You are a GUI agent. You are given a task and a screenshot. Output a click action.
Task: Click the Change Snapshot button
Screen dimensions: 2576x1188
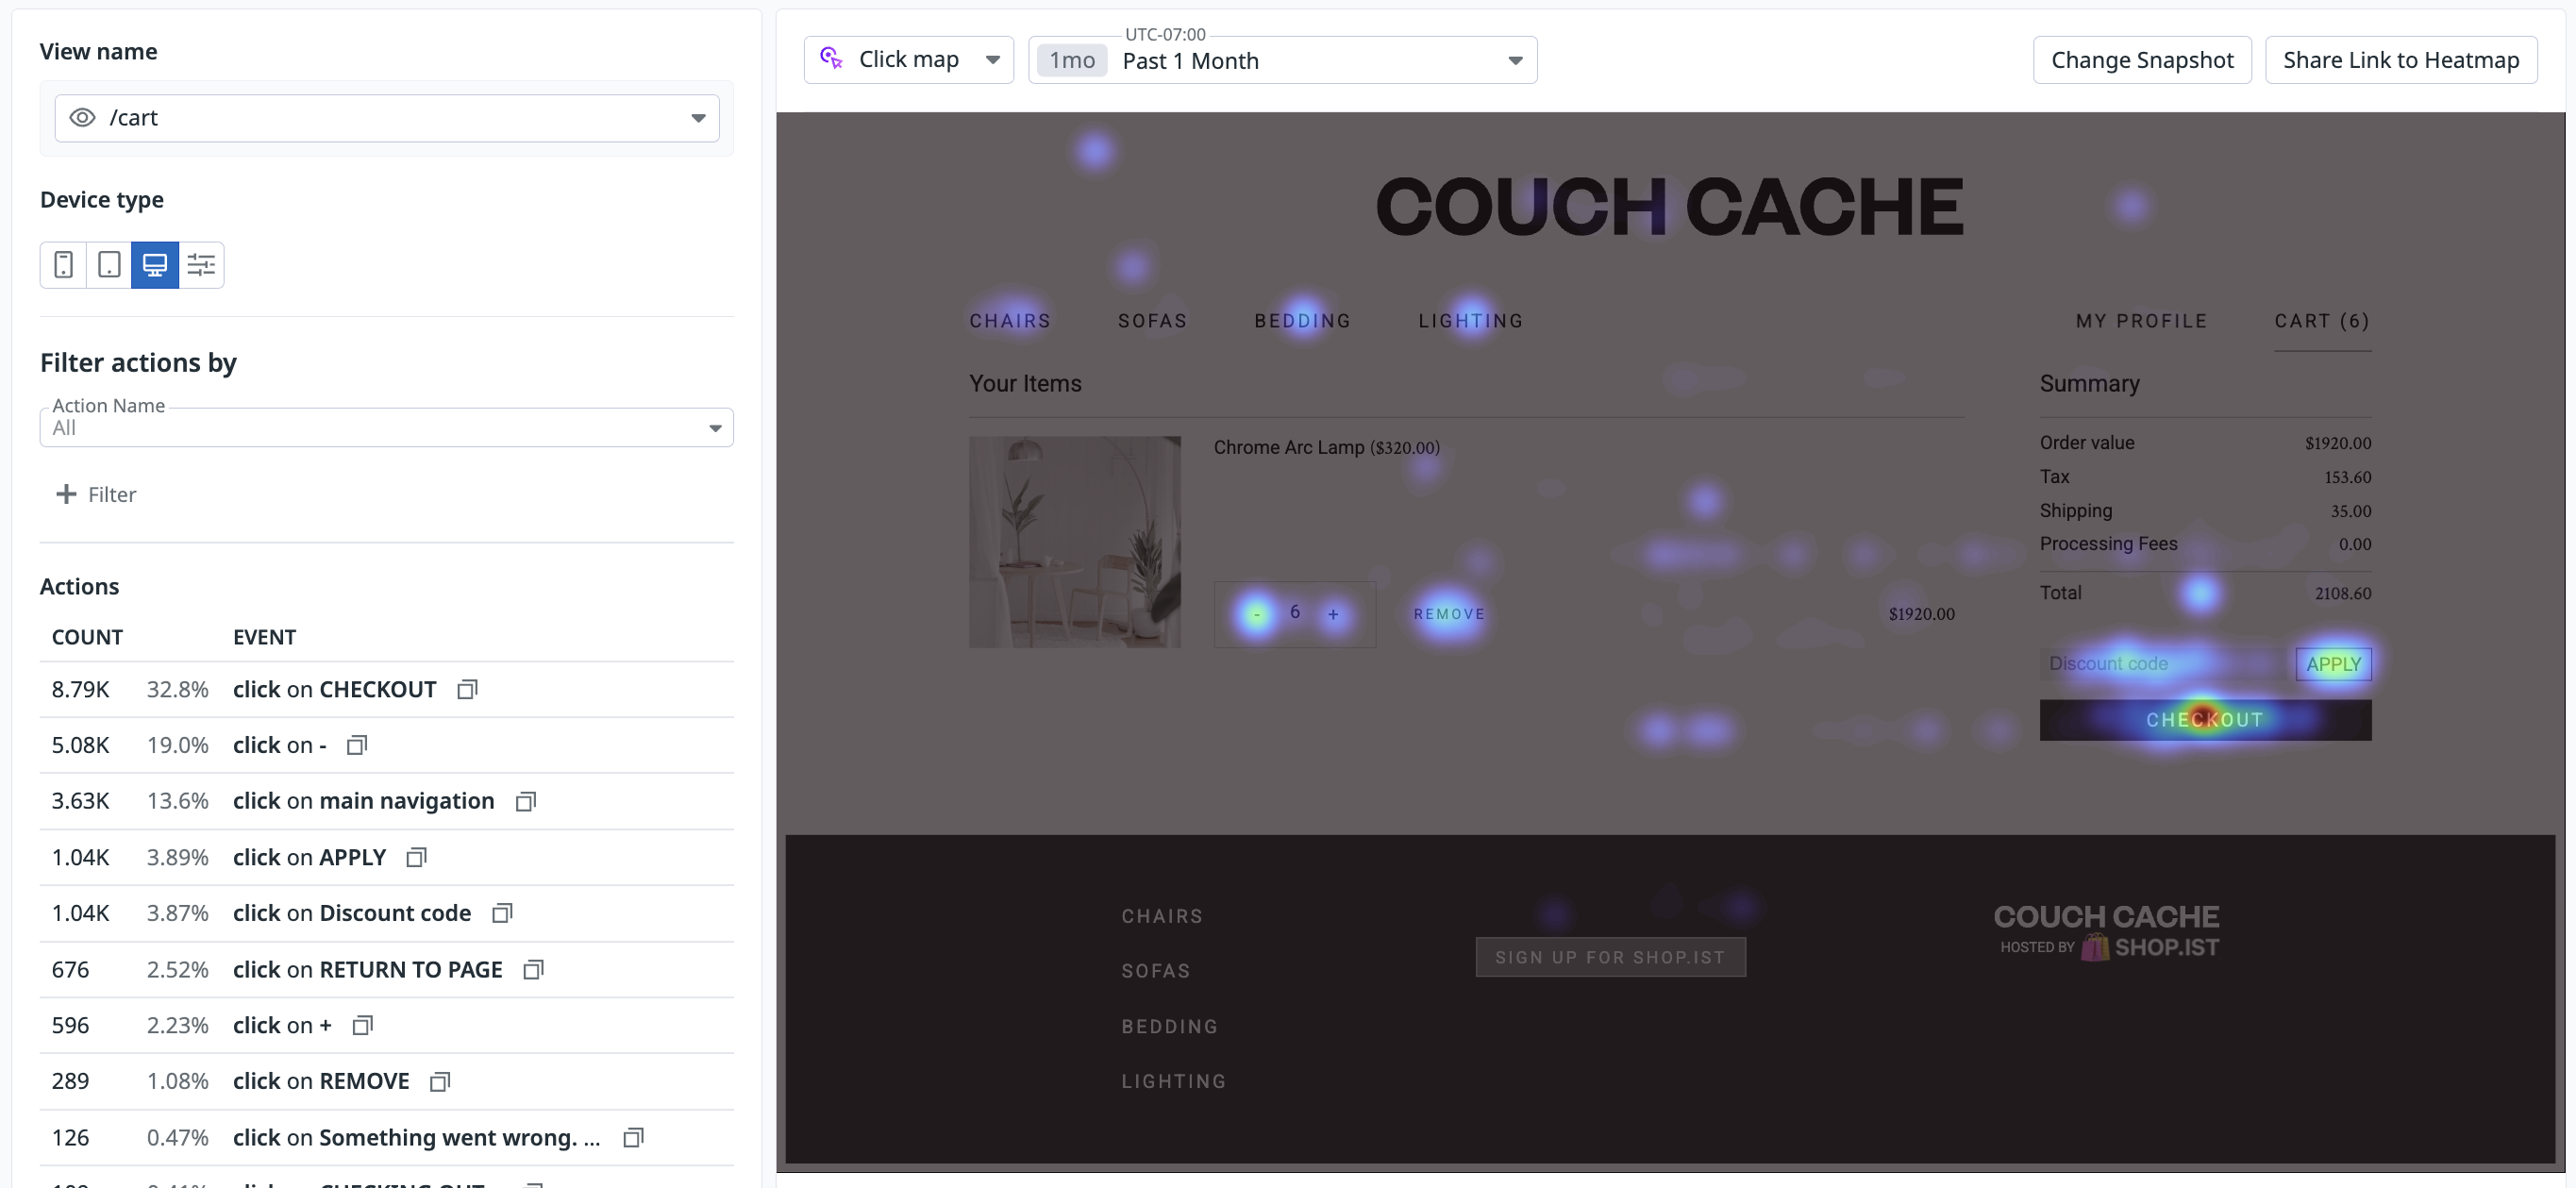[2141, 60]
